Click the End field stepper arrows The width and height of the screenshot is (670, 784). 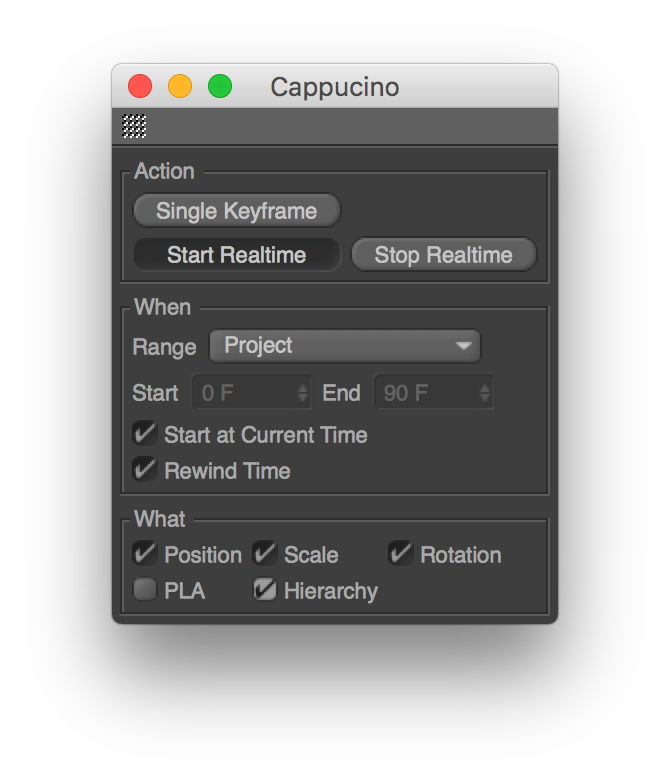484,392
